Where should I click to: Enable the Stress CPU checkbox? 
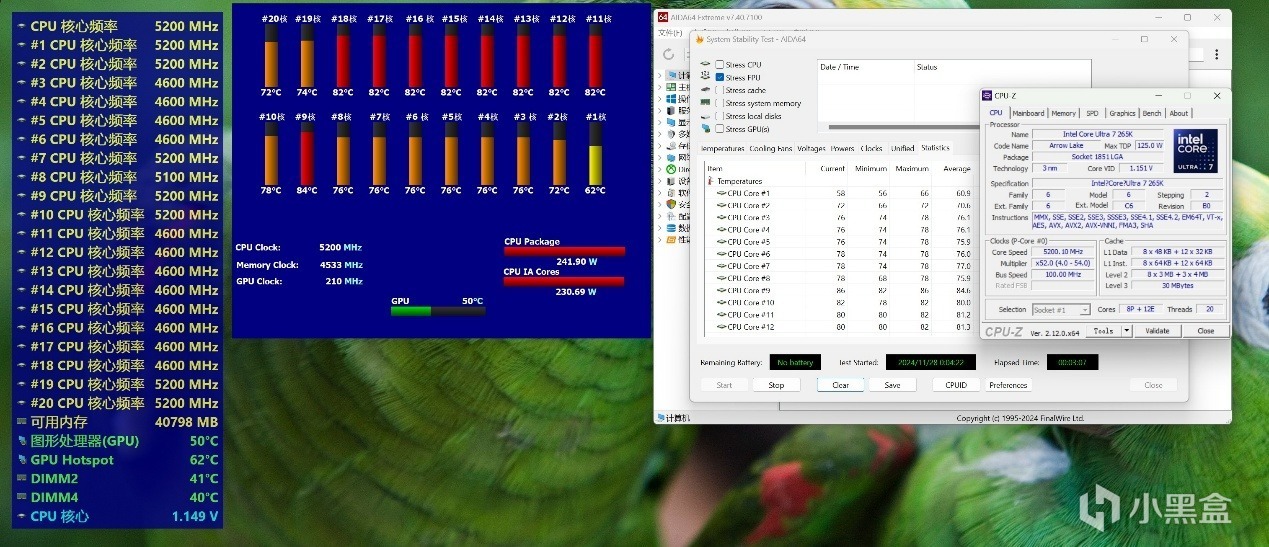click(x=719, y=64)
